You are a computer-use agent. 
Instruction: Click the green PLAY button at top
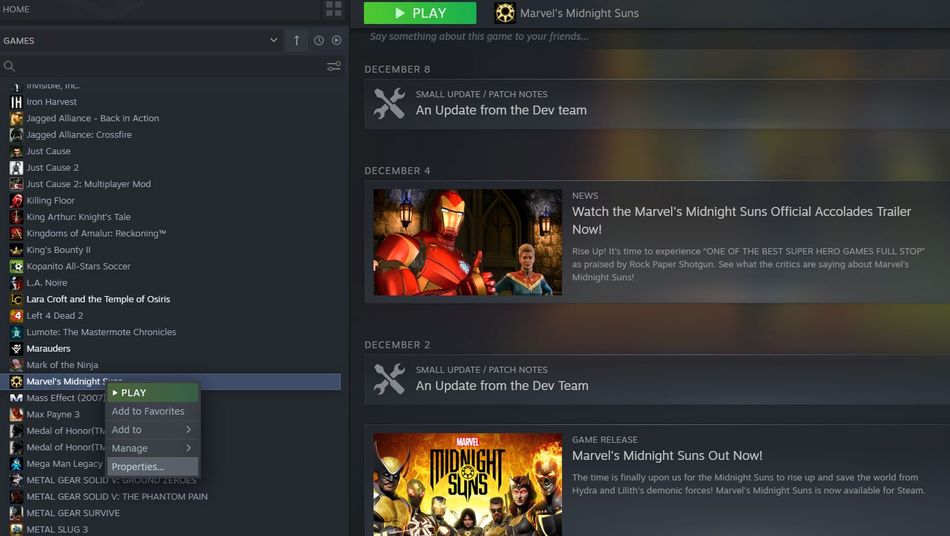click(x=420, y=13)
